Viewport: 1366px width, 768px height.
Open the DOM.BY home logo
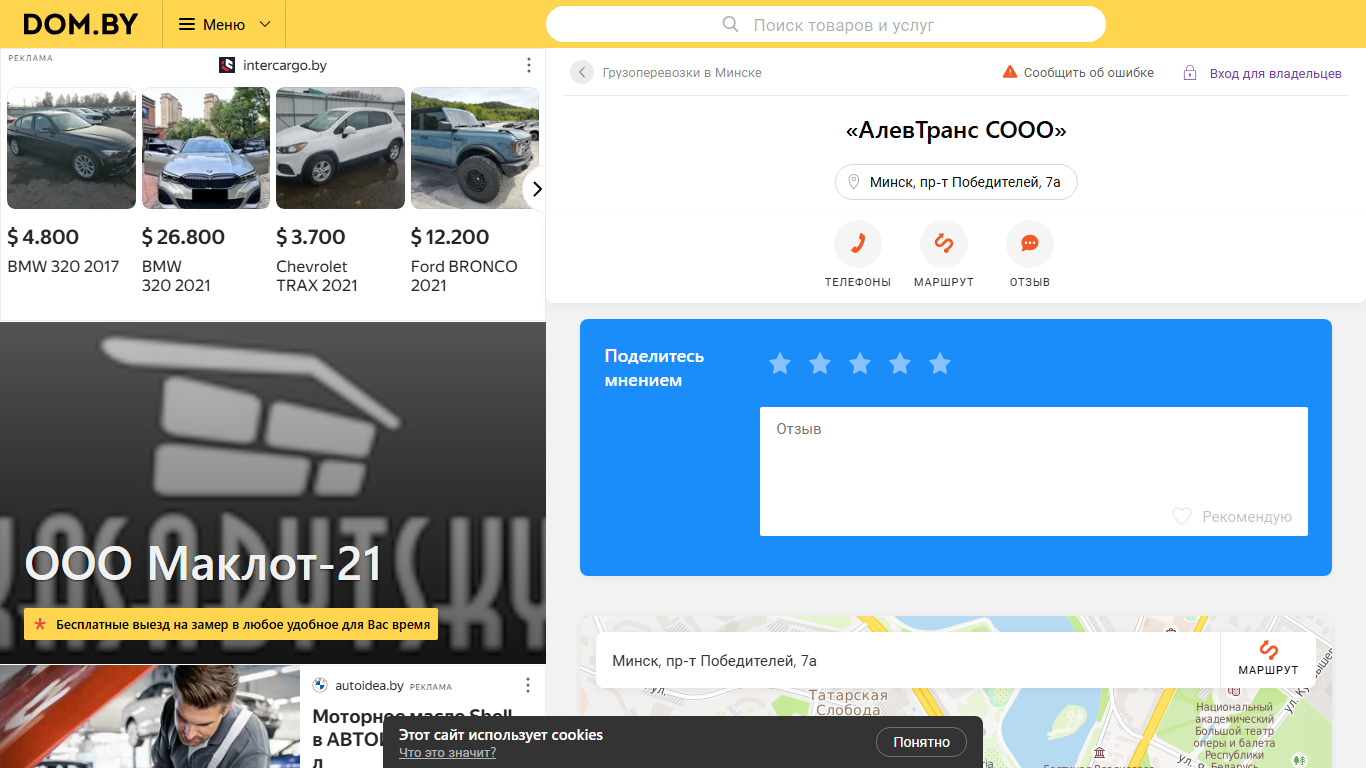tap(81, 24)
